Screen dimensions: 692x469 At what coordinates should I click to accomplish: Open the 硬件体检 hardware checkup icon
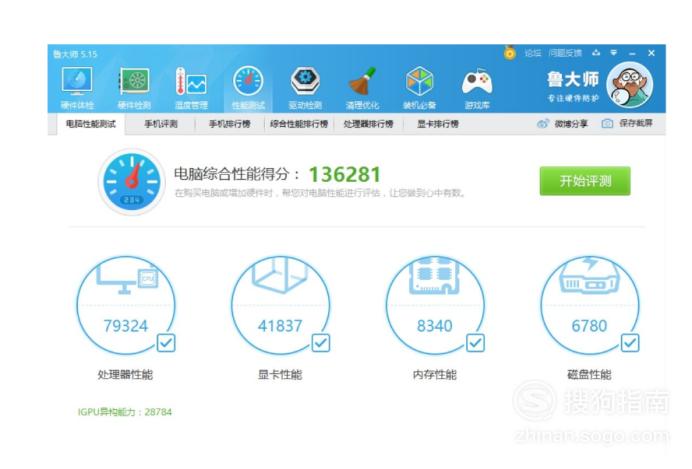point(77,81)
